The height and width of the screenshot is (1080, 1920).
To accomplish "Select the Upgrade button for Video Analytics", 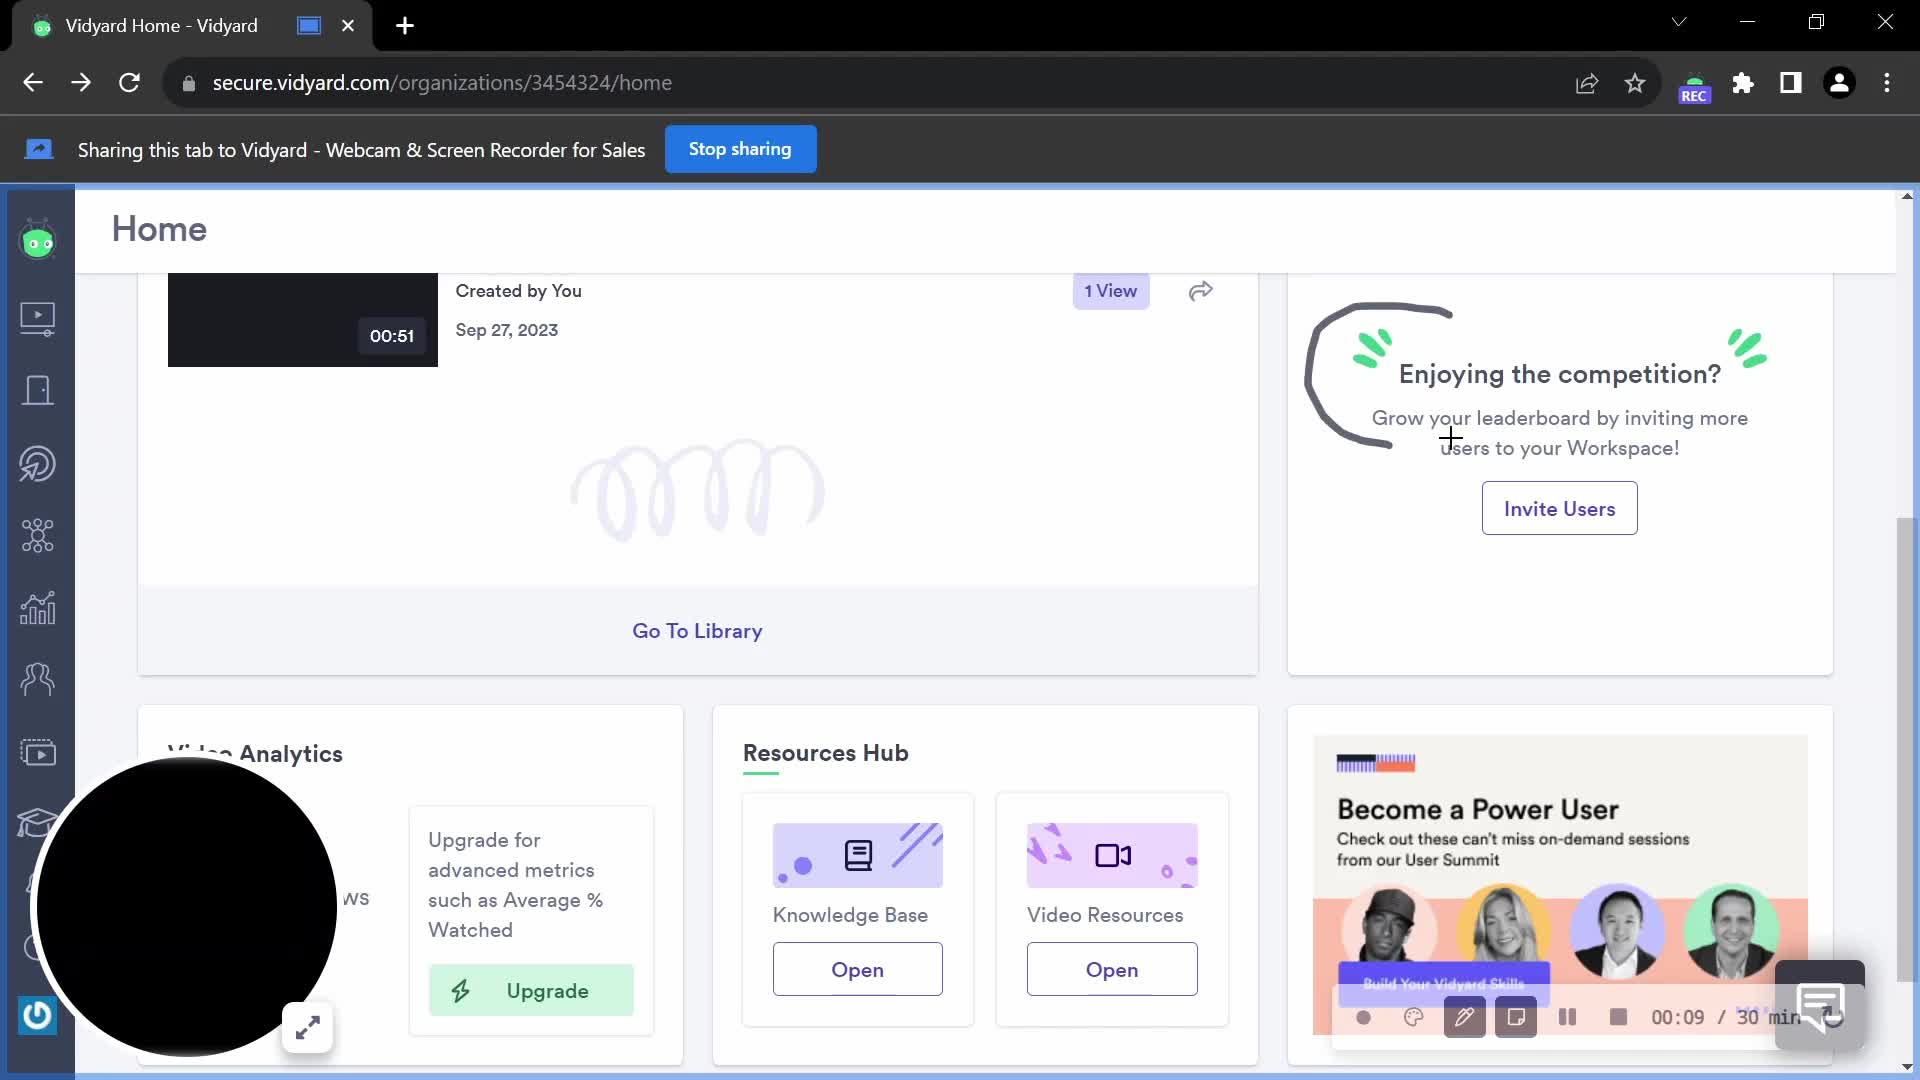I will coord(531,990).
